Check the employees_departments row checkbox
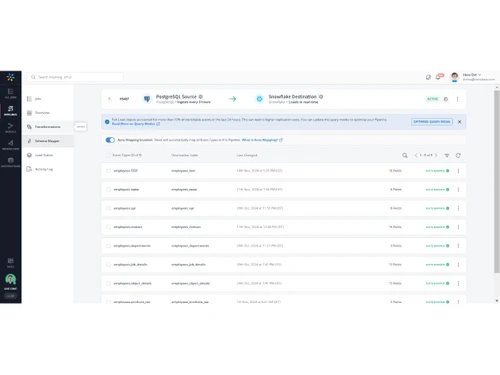The height and width of the screenshot is (375, 500). (108, 246)
